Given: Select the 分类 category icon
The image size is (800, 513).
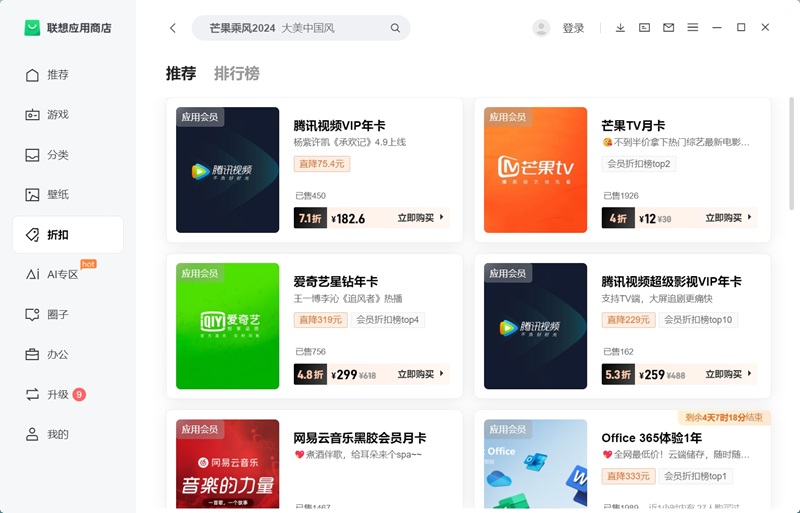Looking at the screenshot, I should tap(32, 155).
